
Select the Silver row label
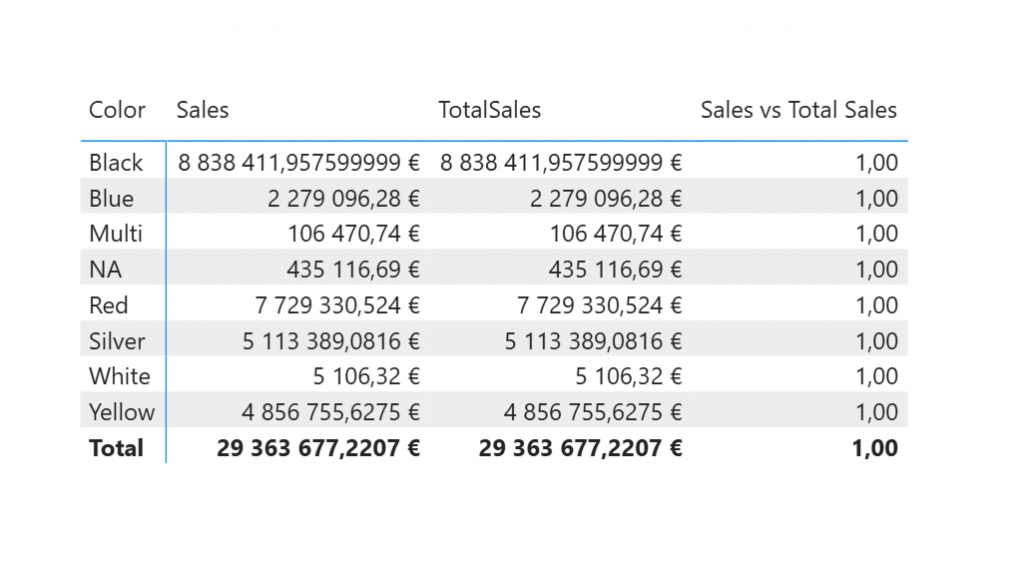tap(117, 341)
